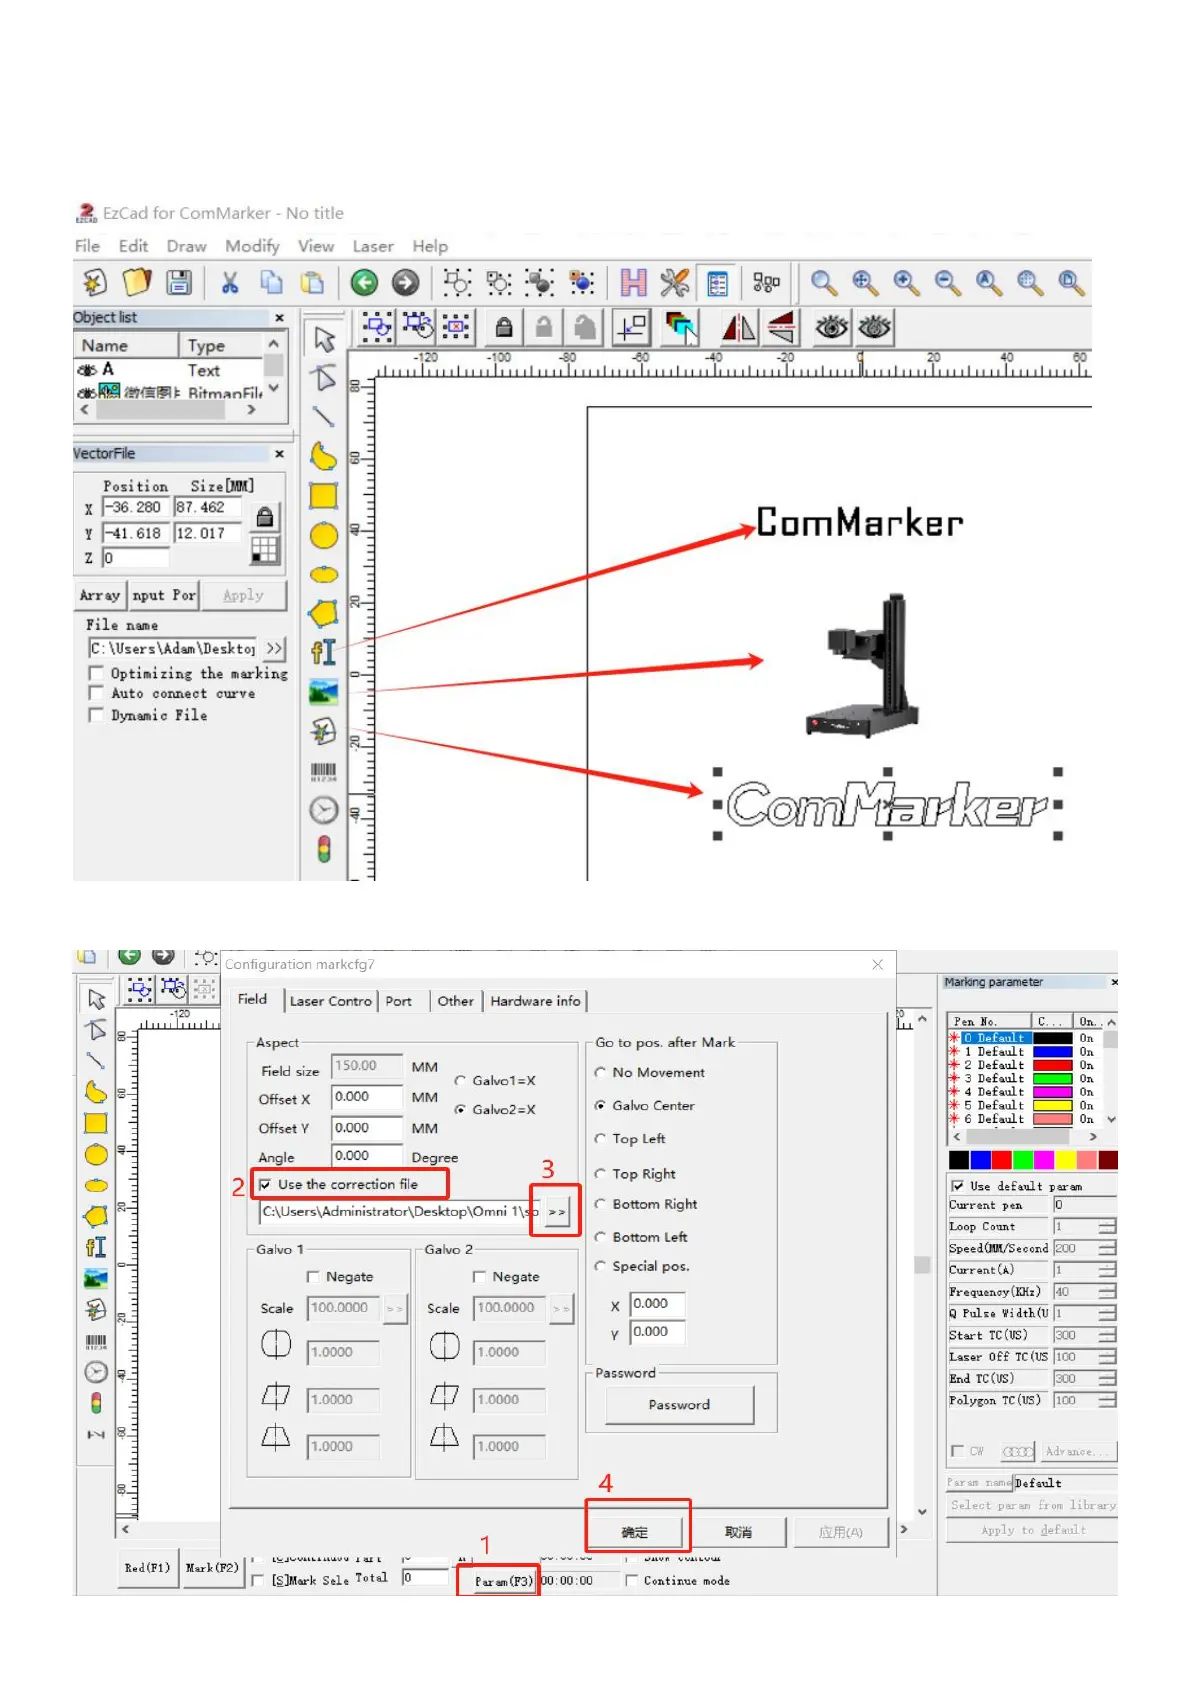Click the 确定 confirm button

click(635, 1532)
